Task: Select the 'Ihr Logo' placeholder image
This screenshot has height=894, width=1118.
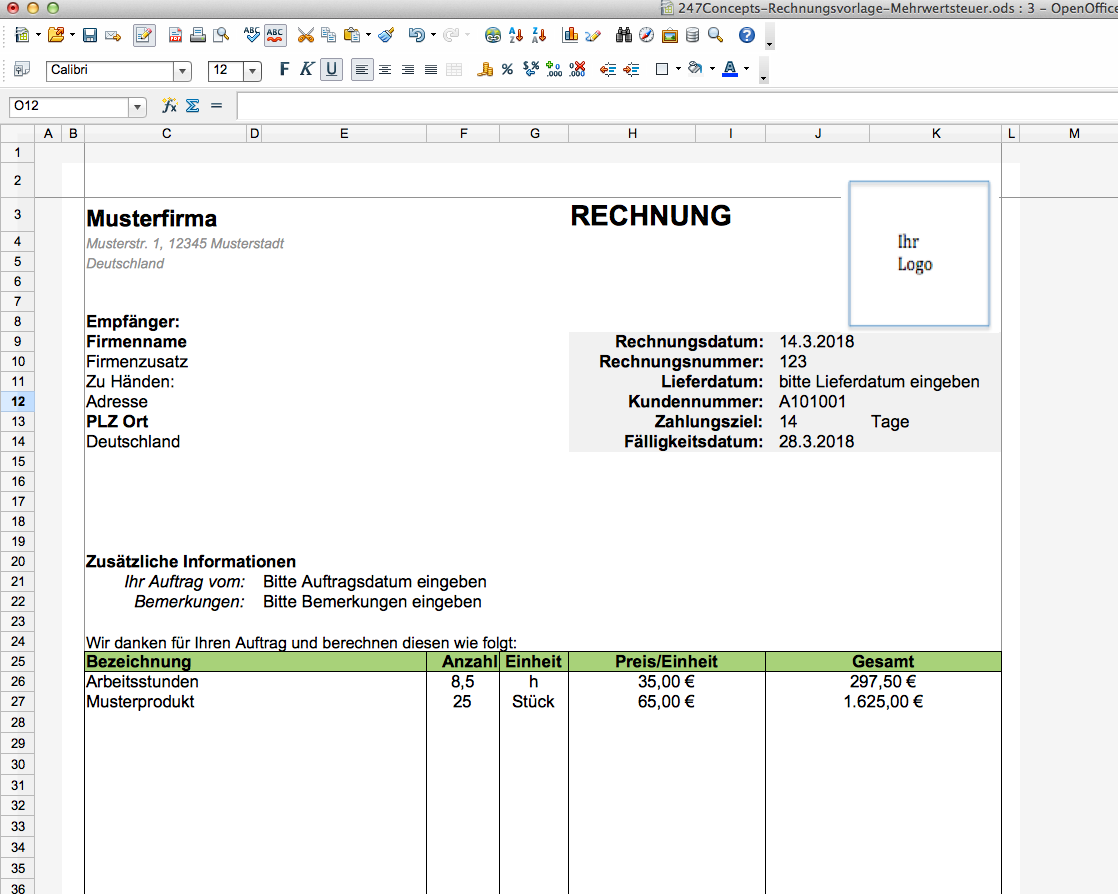Action: (x=918, y=254)
